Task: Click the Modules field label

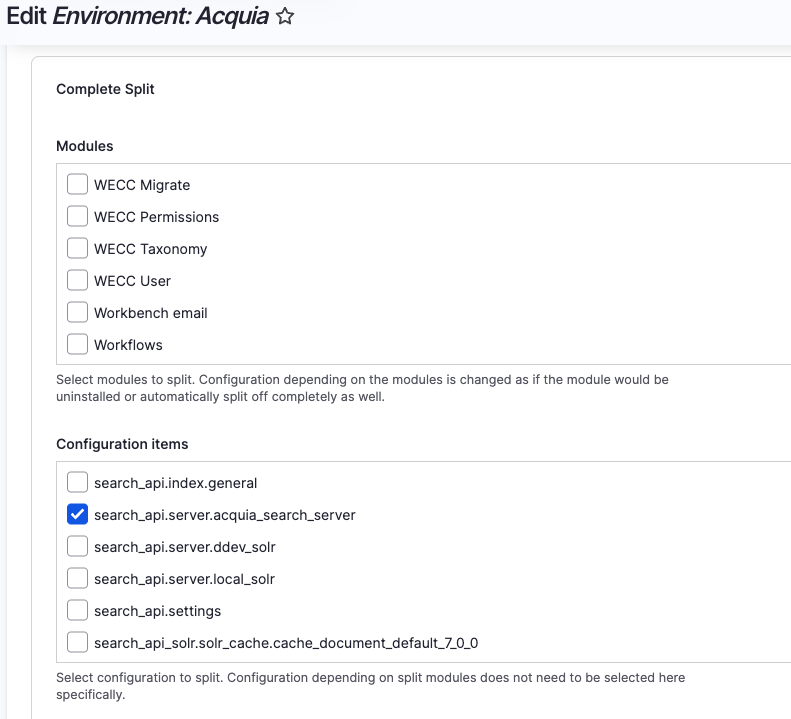Action: pos(85,146)
